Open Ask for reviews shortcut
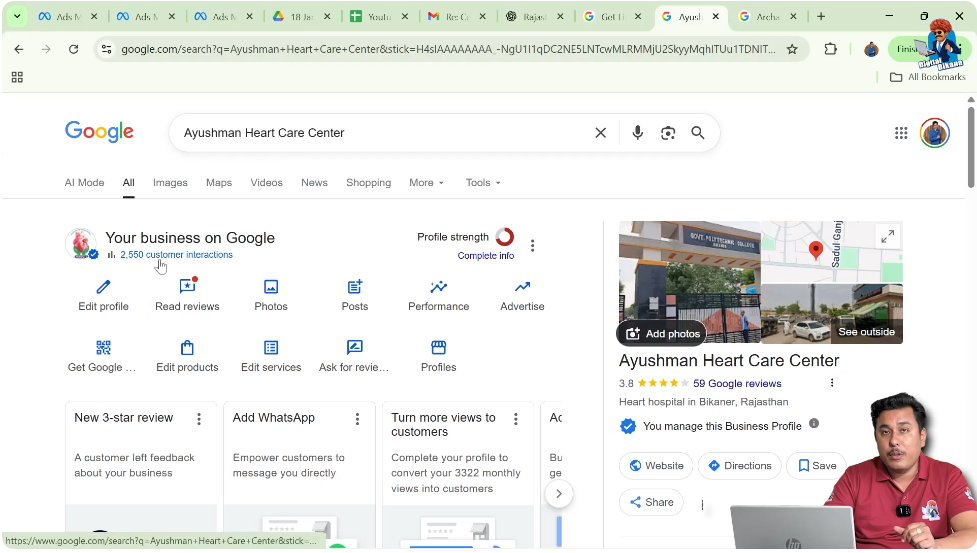The image size is (977, 553). [x=354, y=356]
